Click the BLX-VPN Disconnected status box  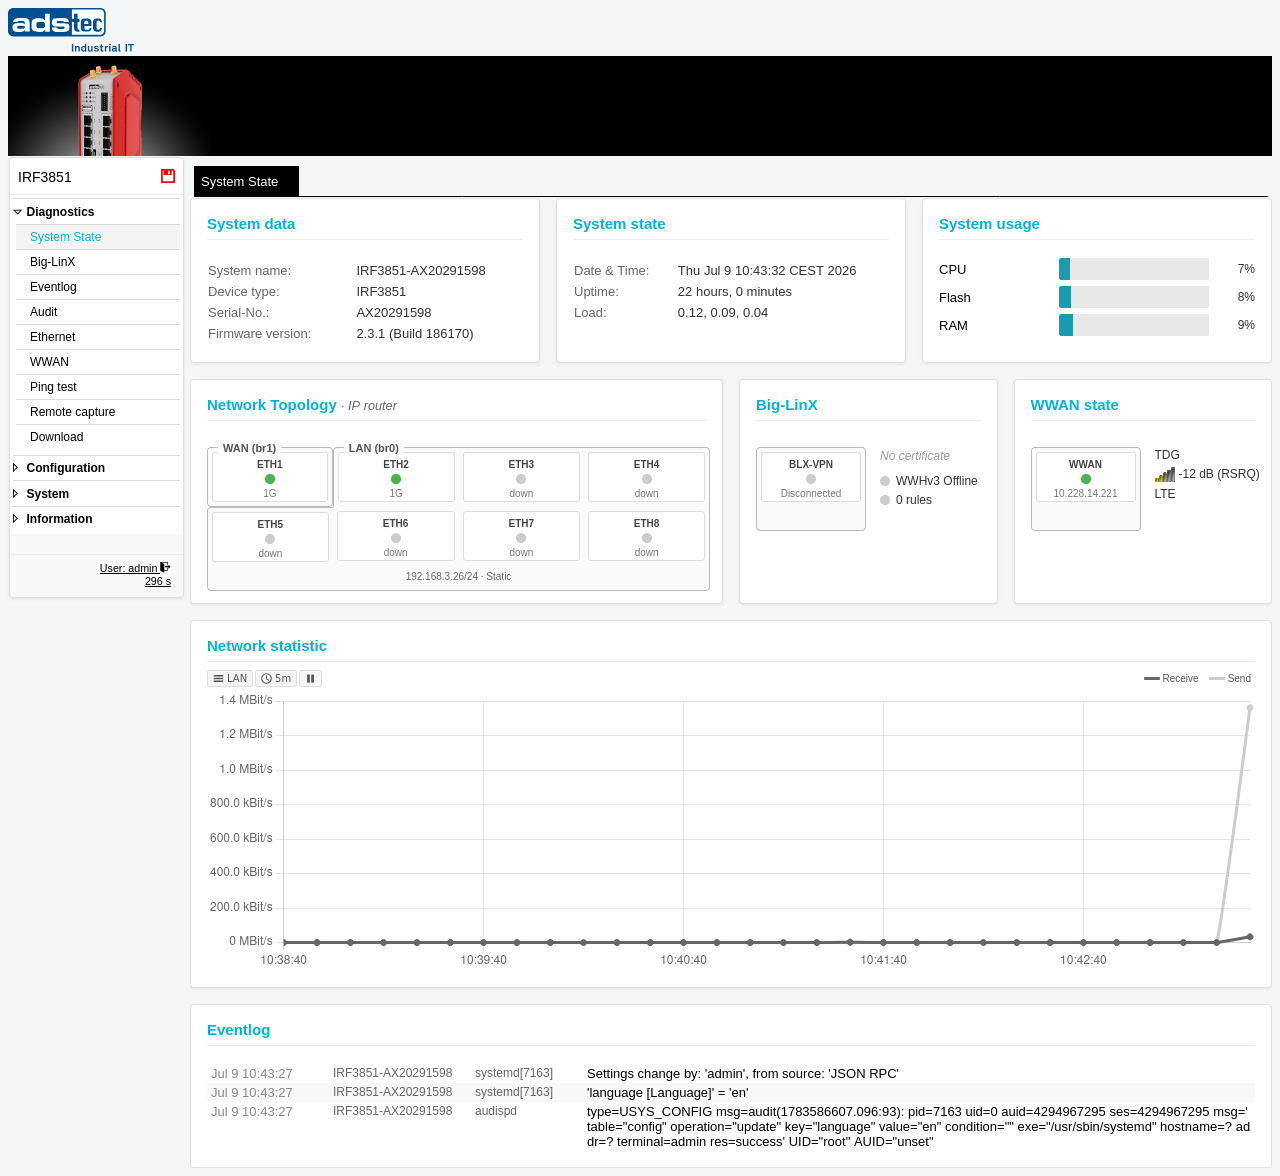click(811, 477)
